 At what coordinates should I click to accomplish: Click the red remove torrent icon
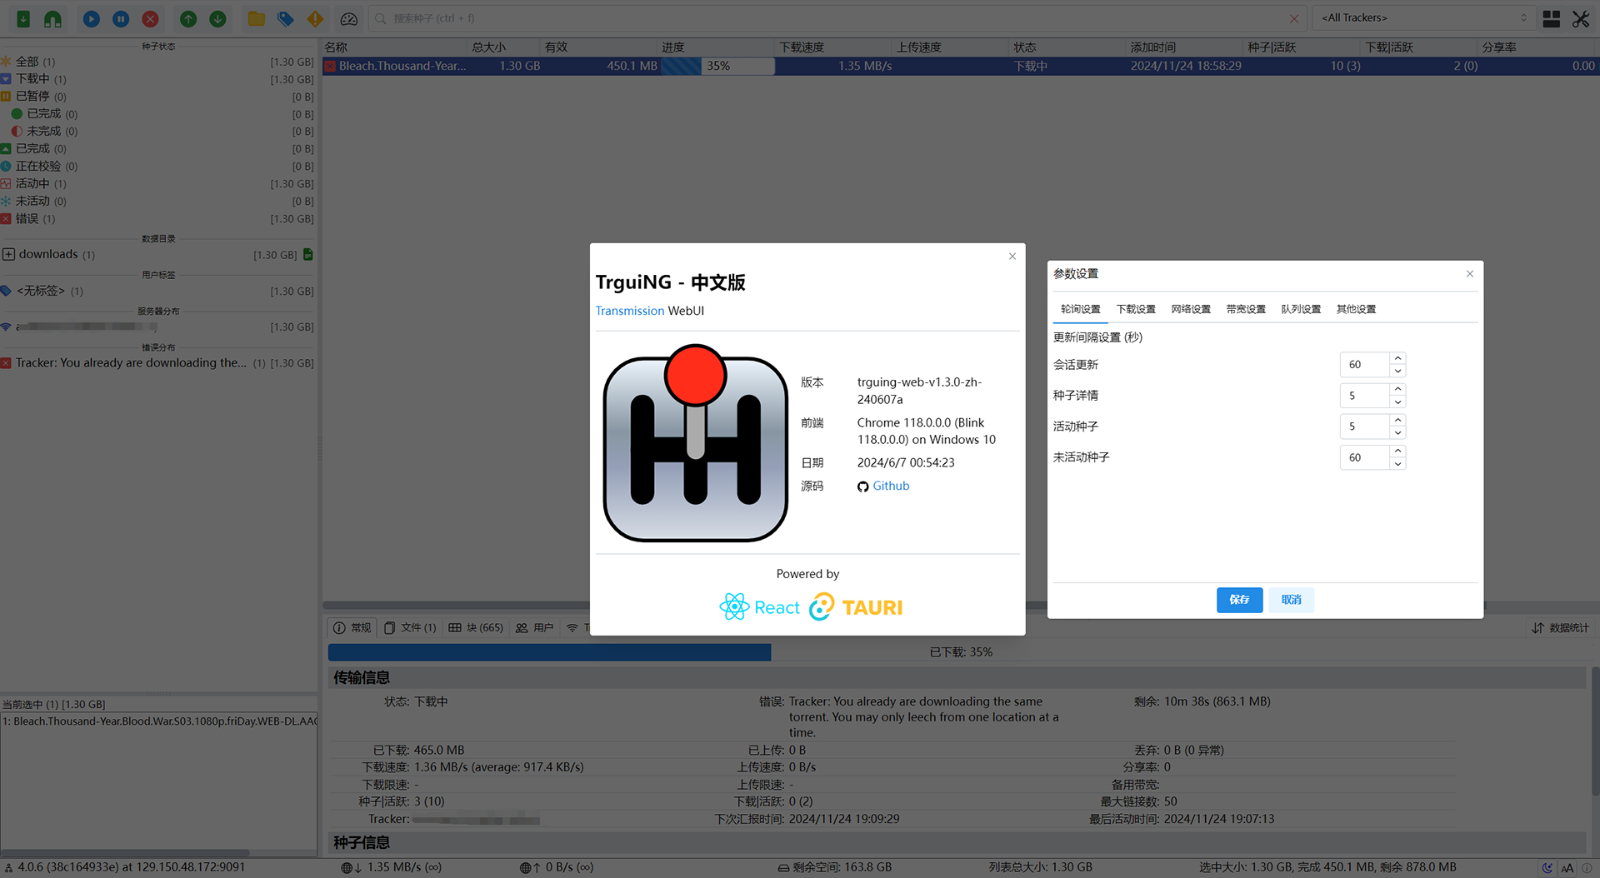click(x=150, y=18)
